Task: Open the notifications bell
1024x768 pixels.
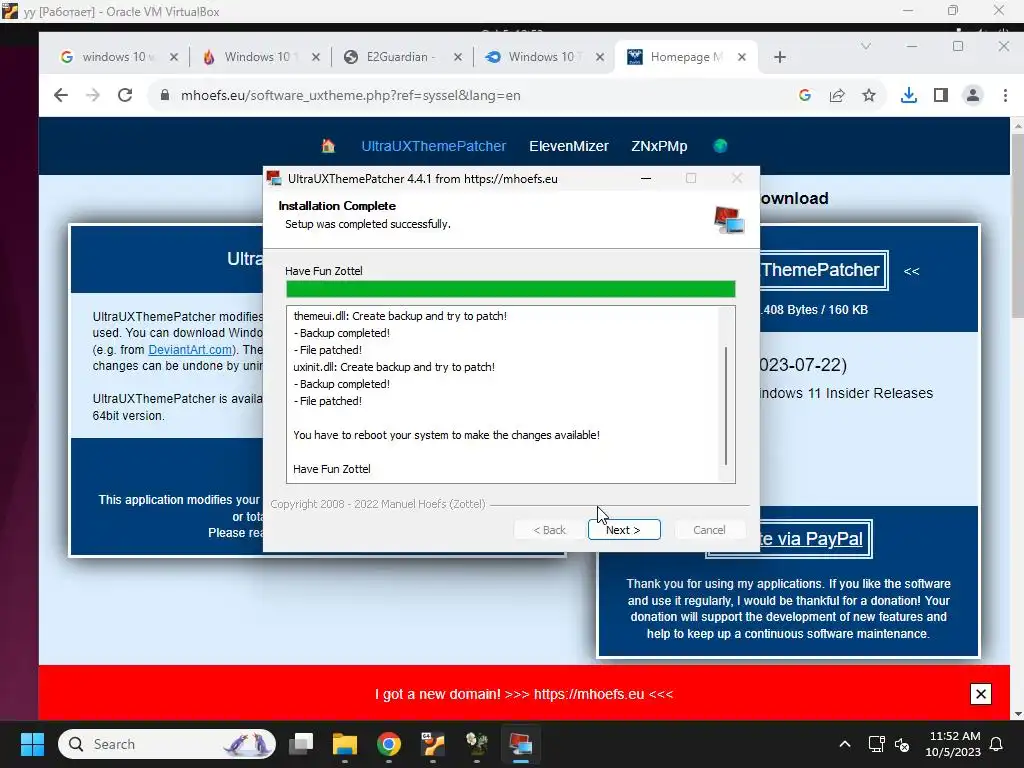Action: coord(997,744)
